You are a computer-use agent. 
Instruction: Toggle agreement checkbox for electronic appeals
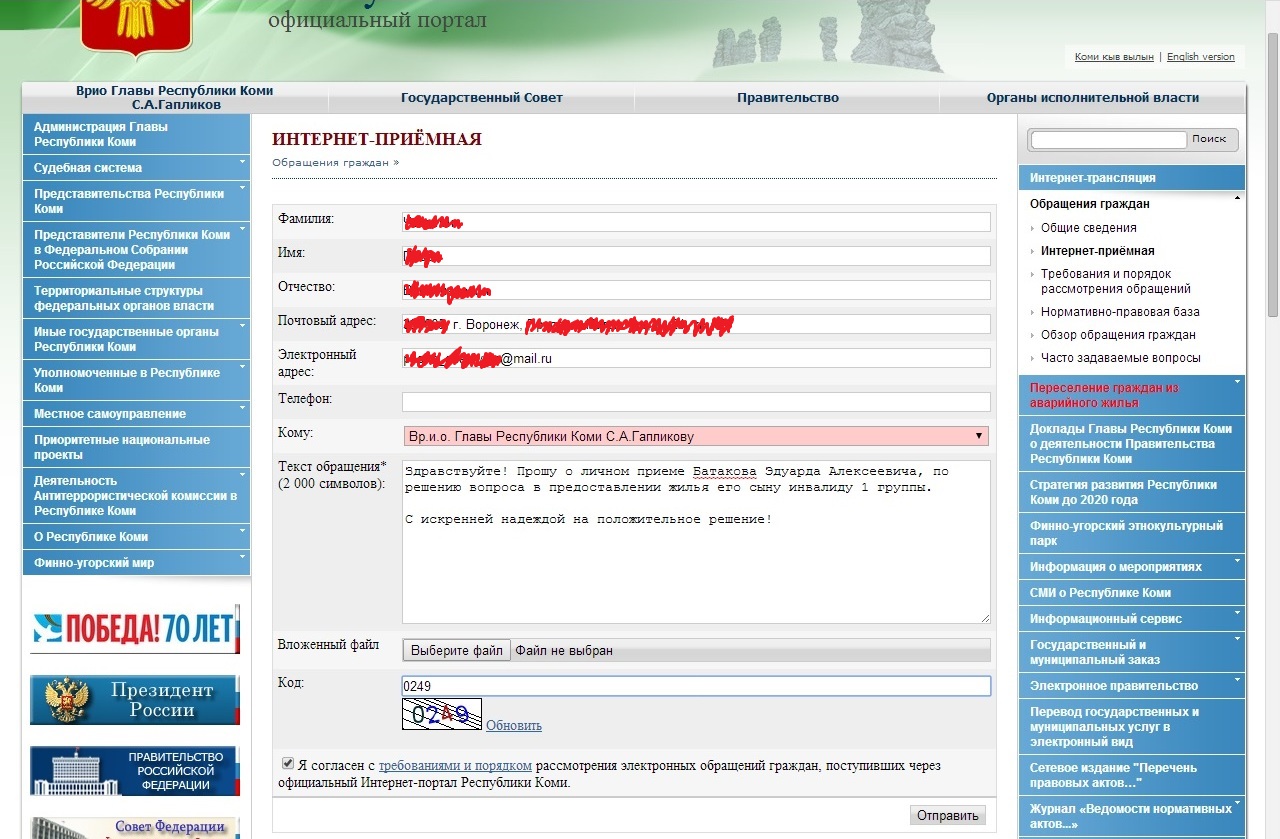(x=288, y=763)
